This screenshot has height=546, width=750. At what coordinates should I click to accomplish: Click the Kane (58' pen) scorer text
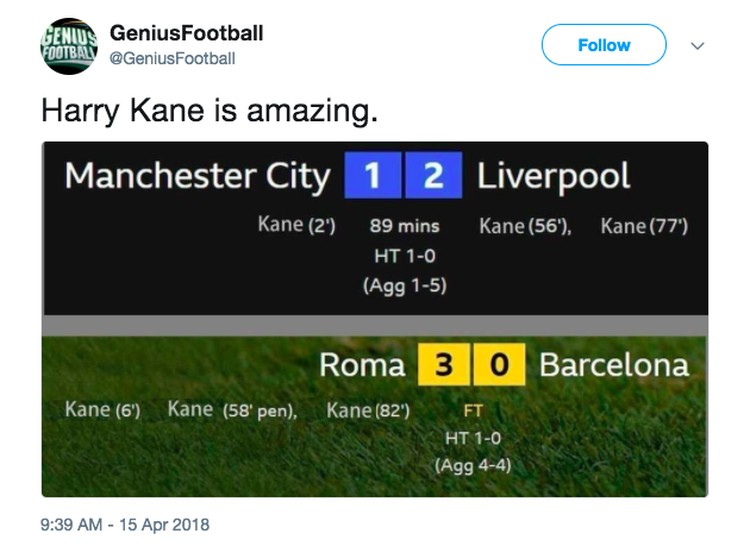point(232,410)
